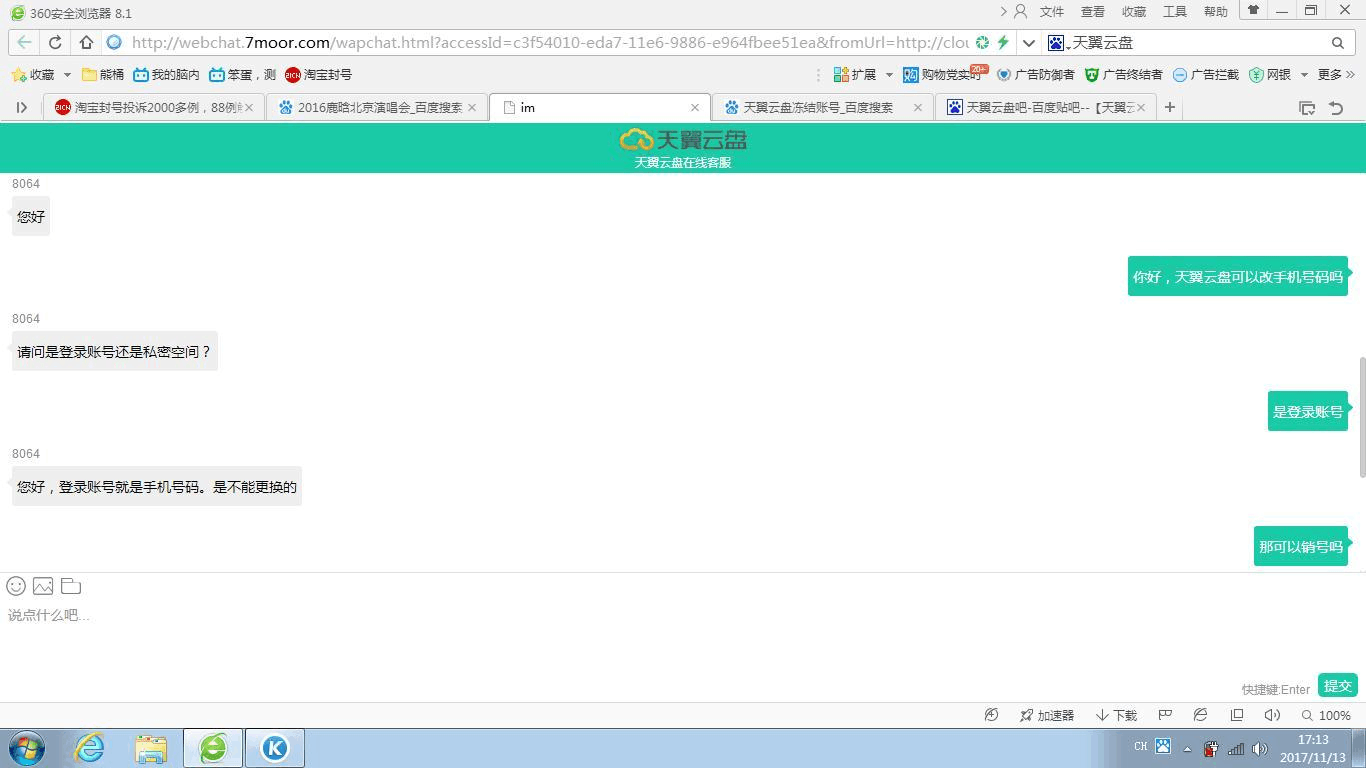Screen dimensions: 1366x768
Task: Switch to the 天翼云盘冻结账号 tab
Action: [x=823, y=107]
